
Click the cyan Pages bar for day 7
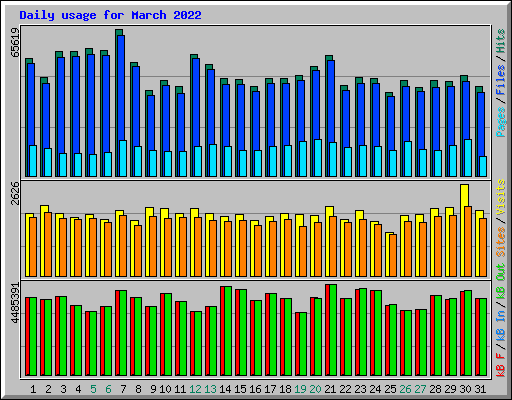coord(123,158)
